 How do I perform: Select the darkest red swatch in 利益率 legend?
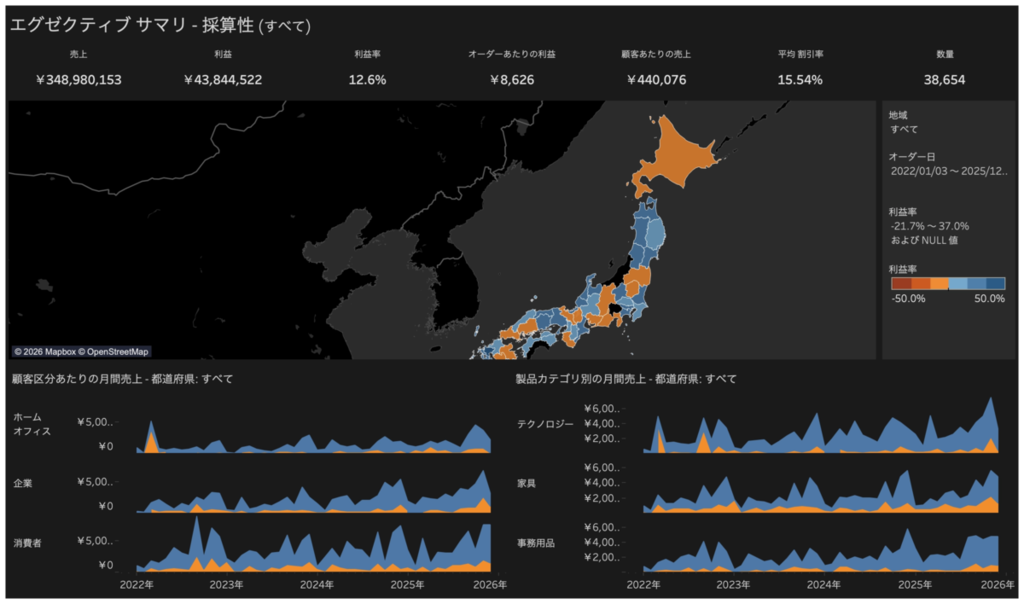901,283
